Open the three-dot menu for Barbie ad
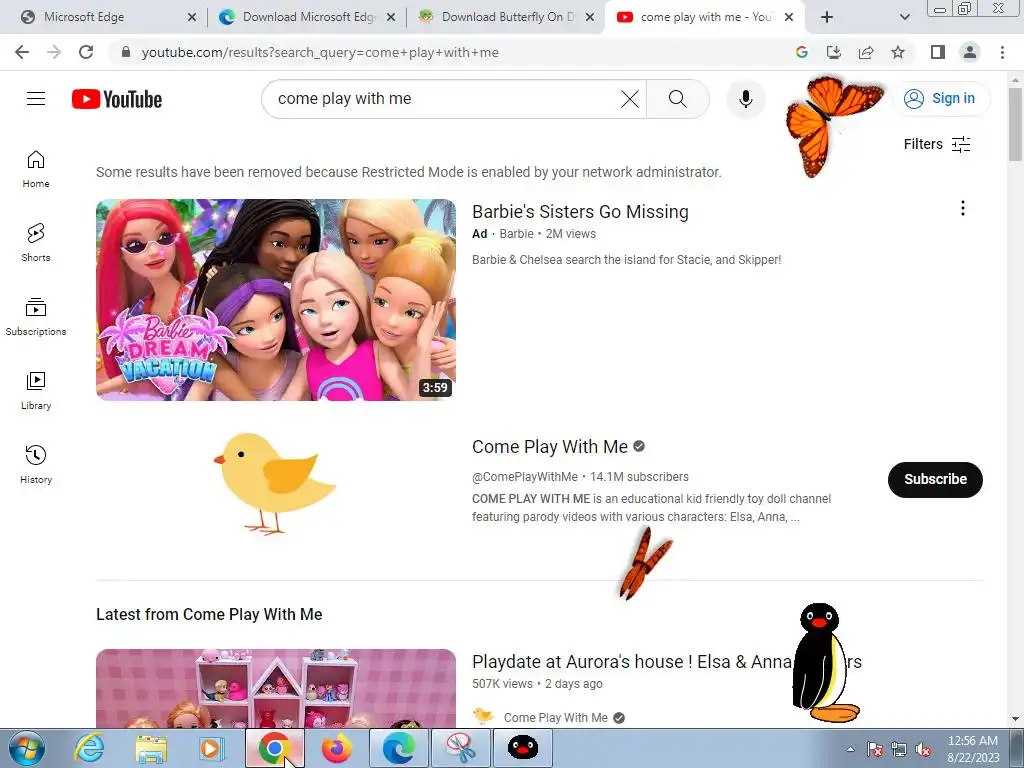Image resolution: width=1024 pixels, height=768 pixels. pos(963,208)
